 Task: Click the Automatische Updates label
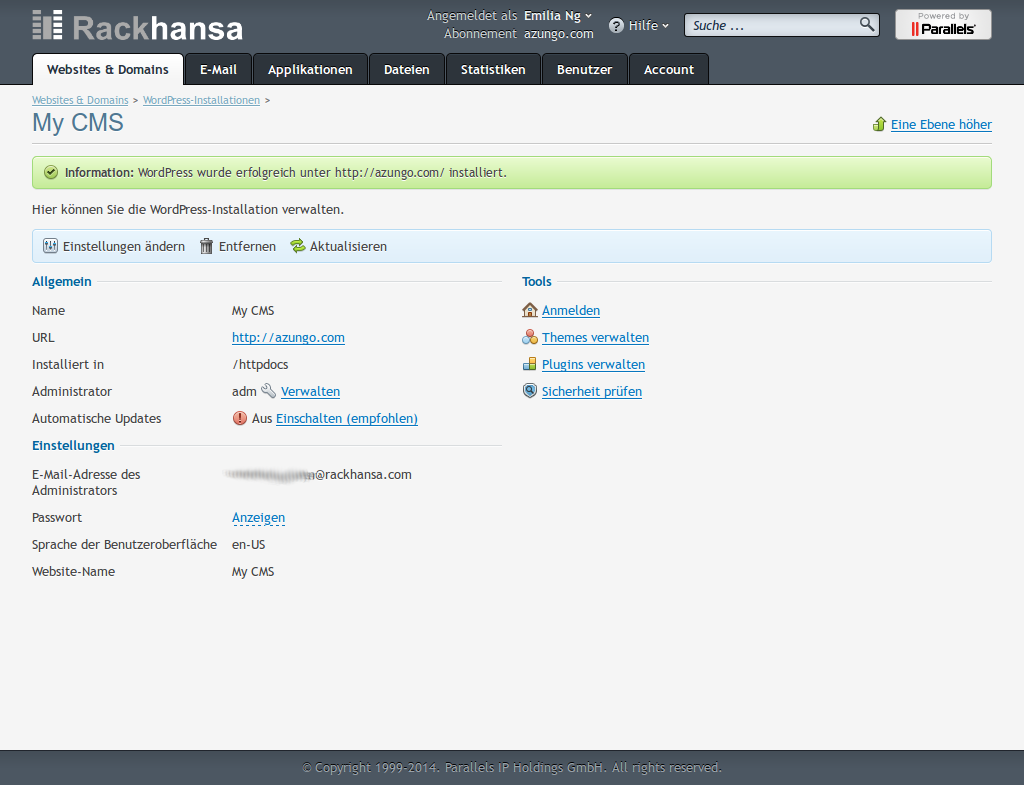97,419
